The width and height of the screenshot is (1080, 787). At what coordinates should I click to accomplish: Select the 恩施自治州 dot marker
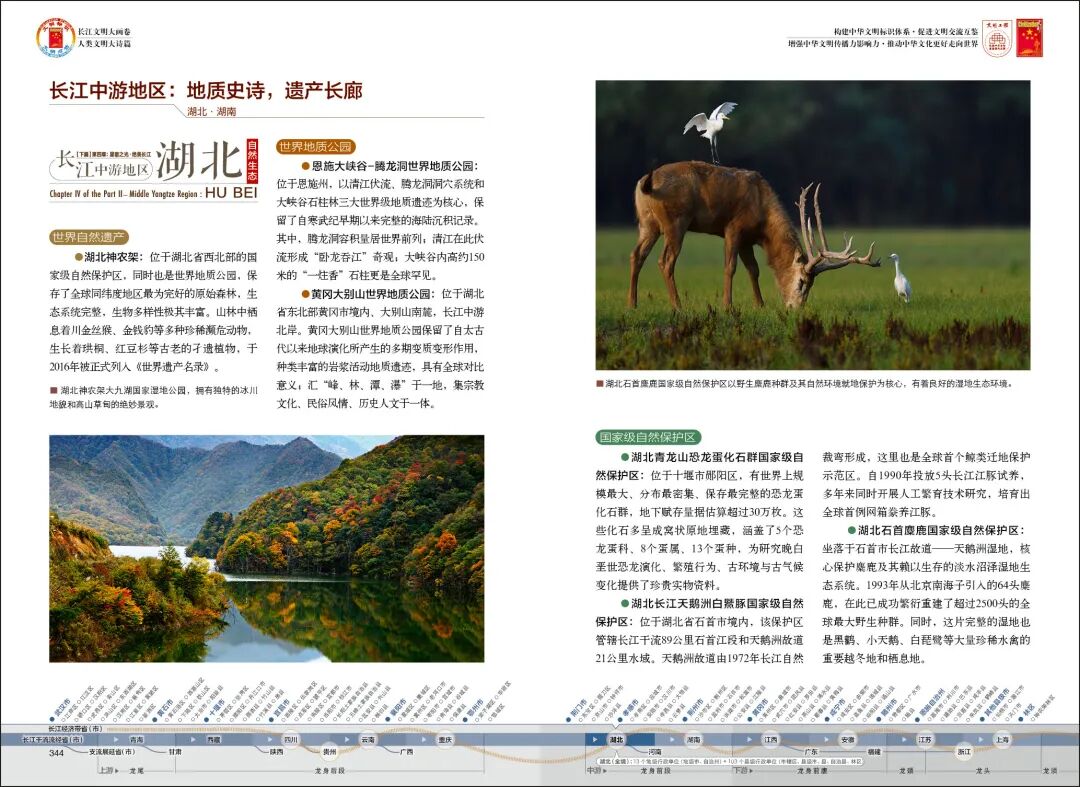pos(917,719)
